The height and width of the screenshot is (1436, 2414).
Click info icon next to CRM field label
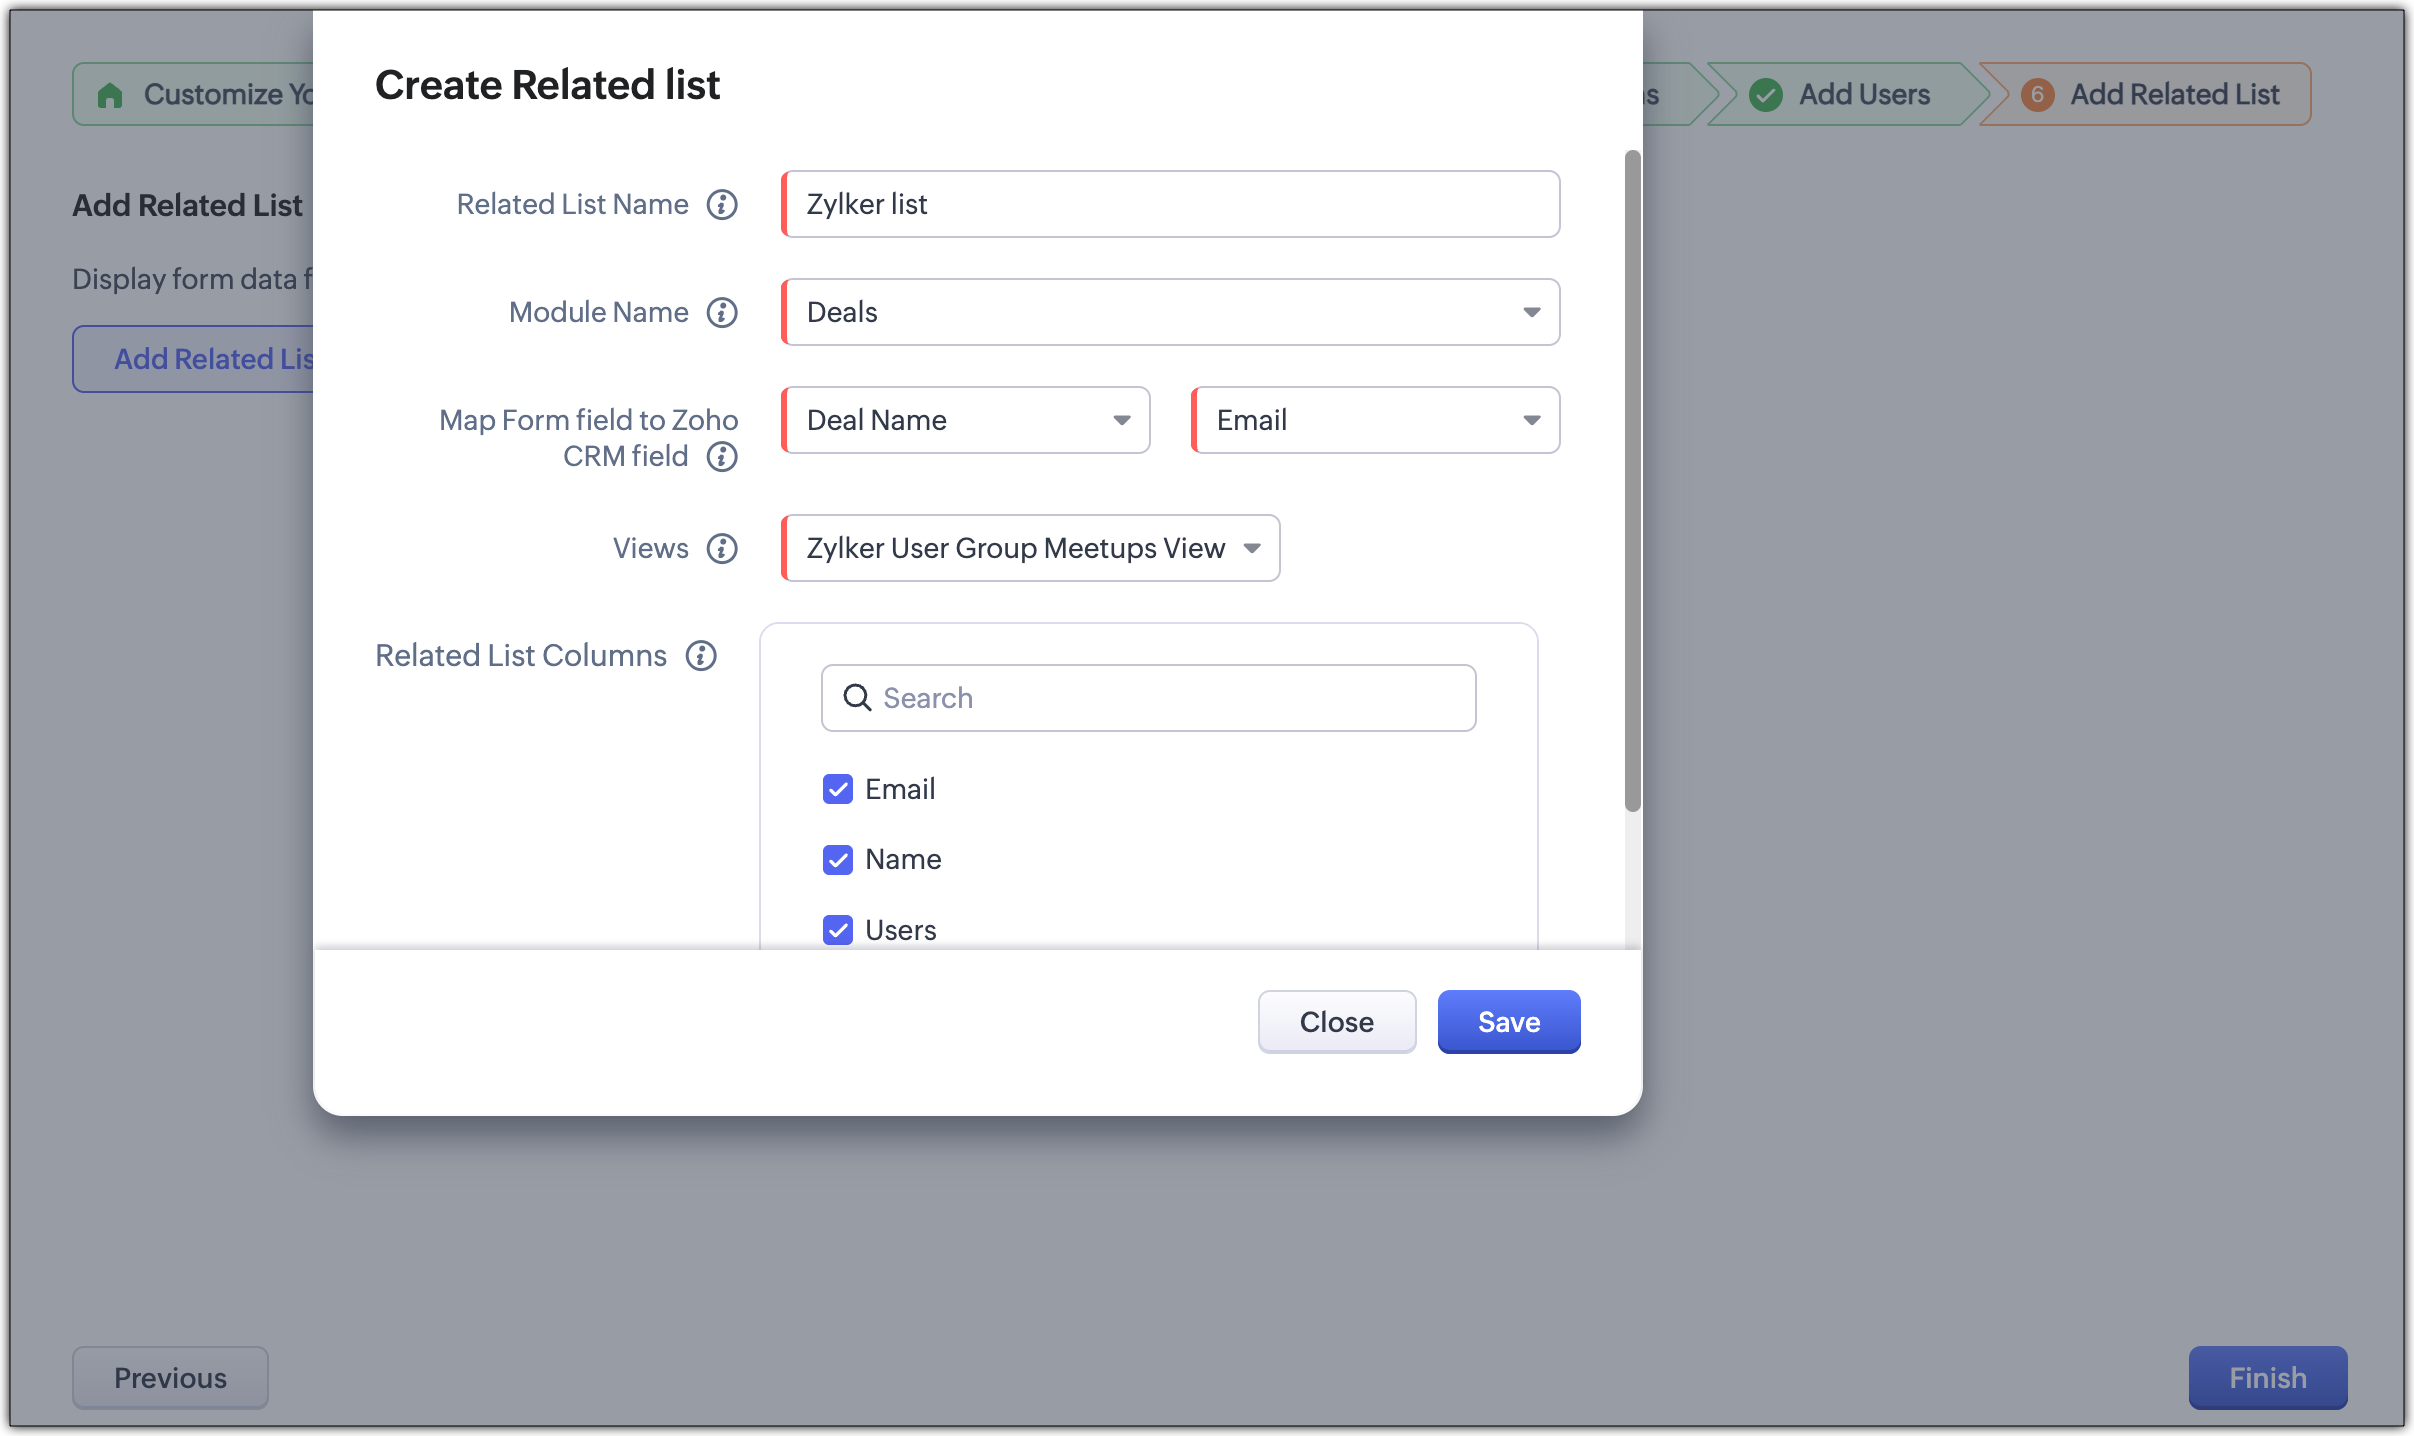coord(722,457)
